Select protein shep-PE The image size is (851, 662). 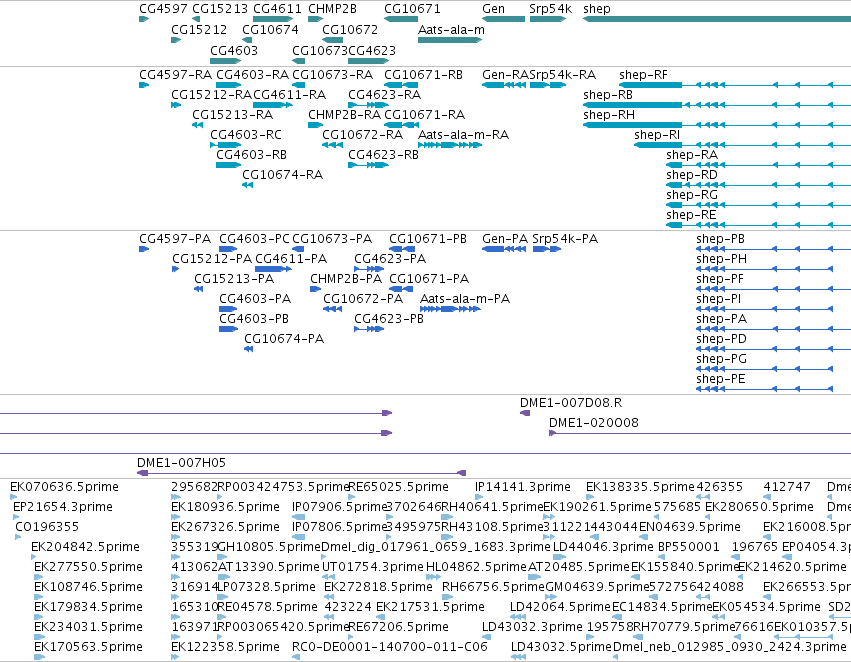720,379
